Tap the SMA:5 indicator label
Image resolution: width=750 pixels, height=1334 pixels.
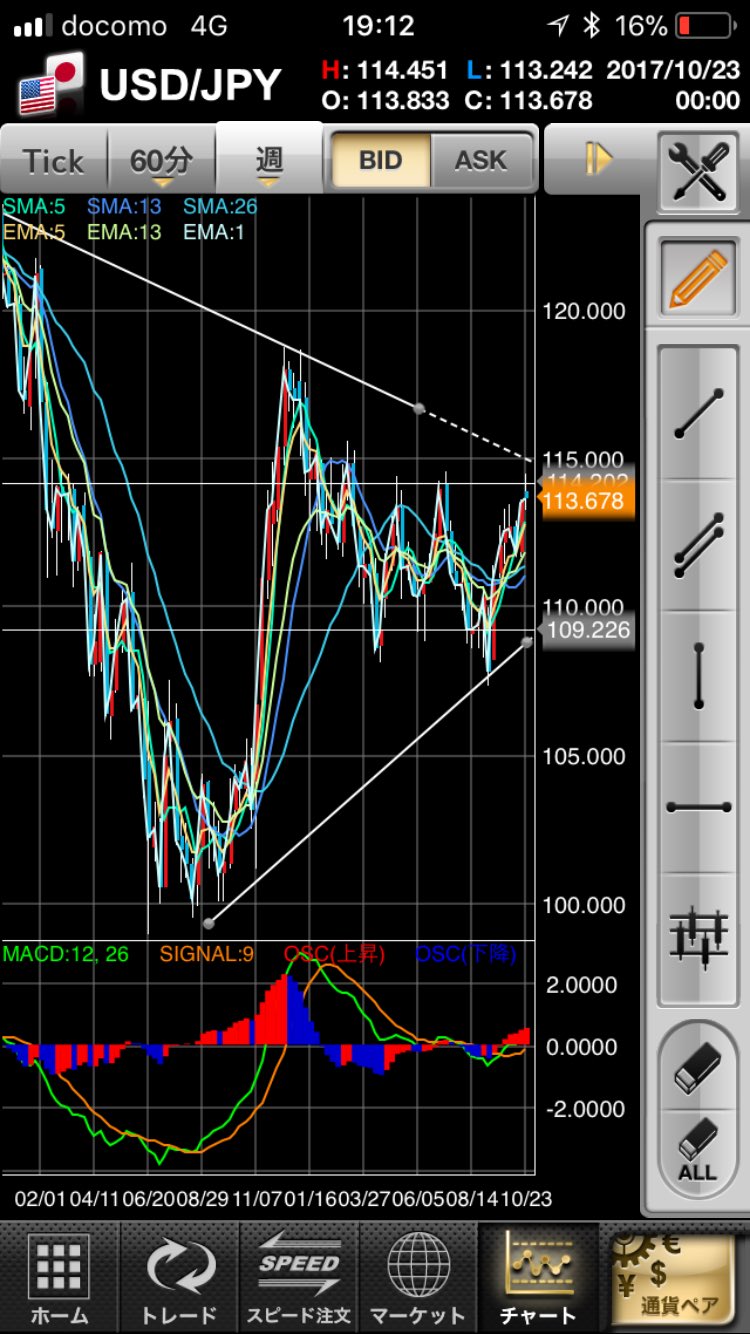click(x=32, y=207)
